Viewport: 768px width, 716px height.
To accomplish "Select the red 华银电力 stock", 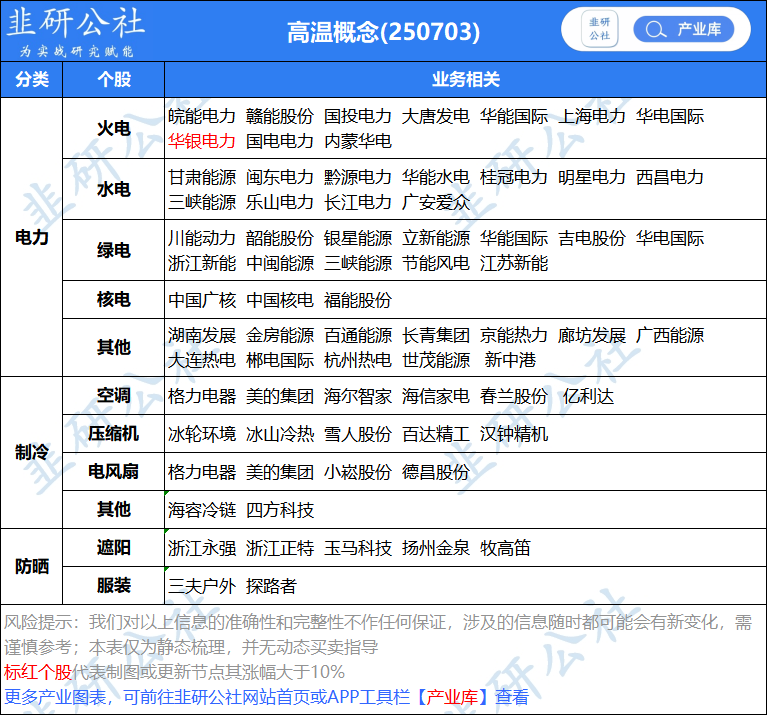I will click(x=202, y=141).
